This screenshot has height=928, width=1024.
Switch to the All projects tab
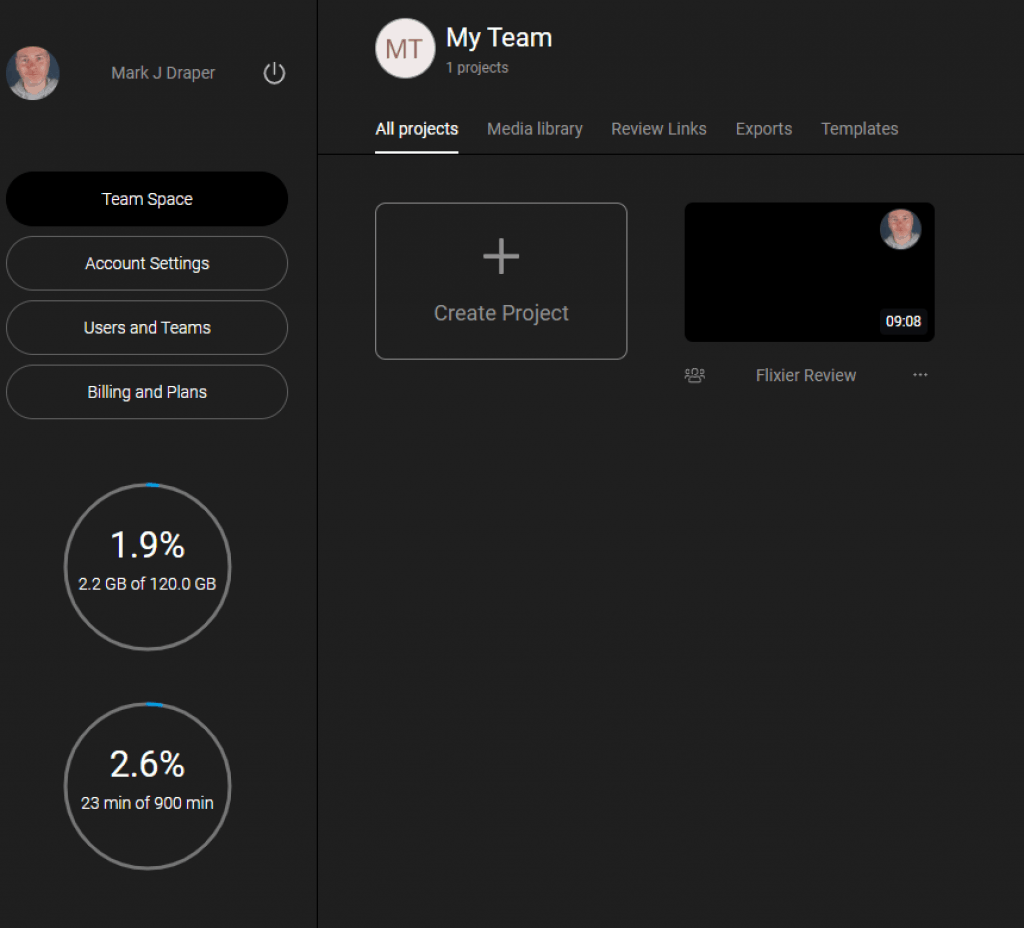tap(417, 129)
